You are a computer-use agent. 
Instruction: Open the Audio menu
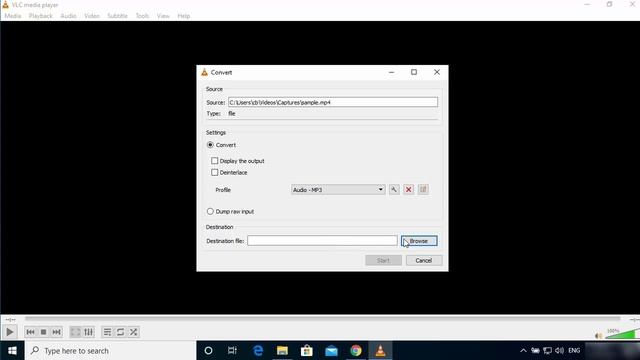click(68, 16)
